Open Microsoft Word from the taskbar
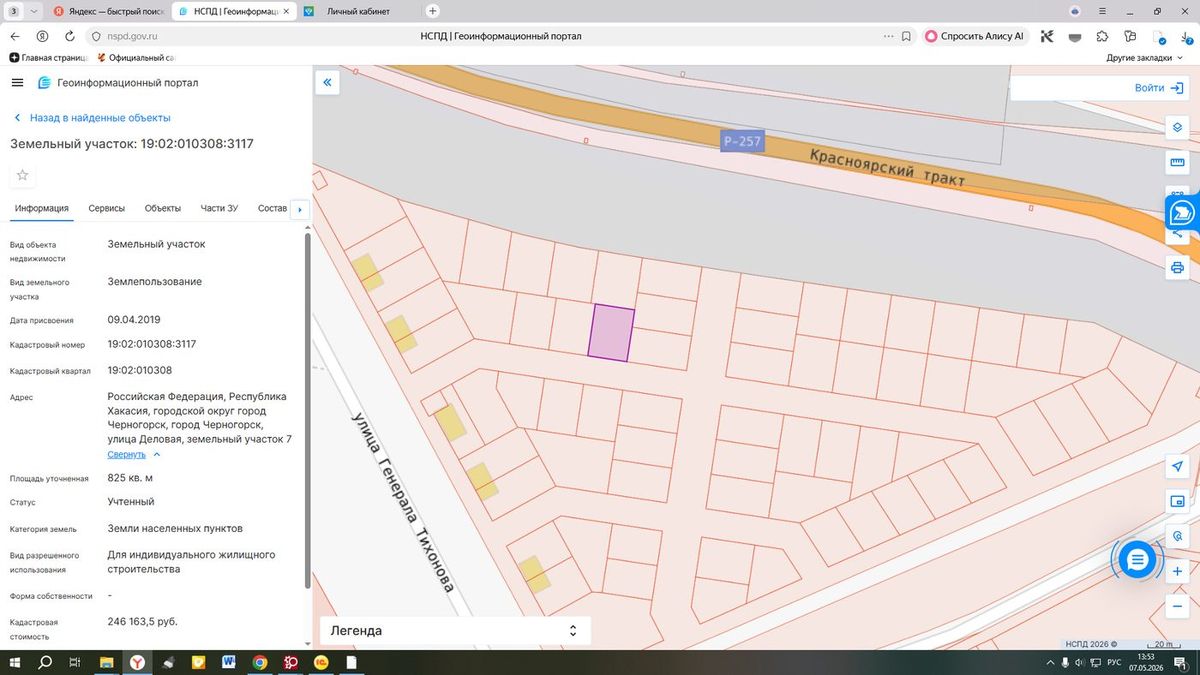The width and height of the screenshot is (1200, 675). click(228, 662)
